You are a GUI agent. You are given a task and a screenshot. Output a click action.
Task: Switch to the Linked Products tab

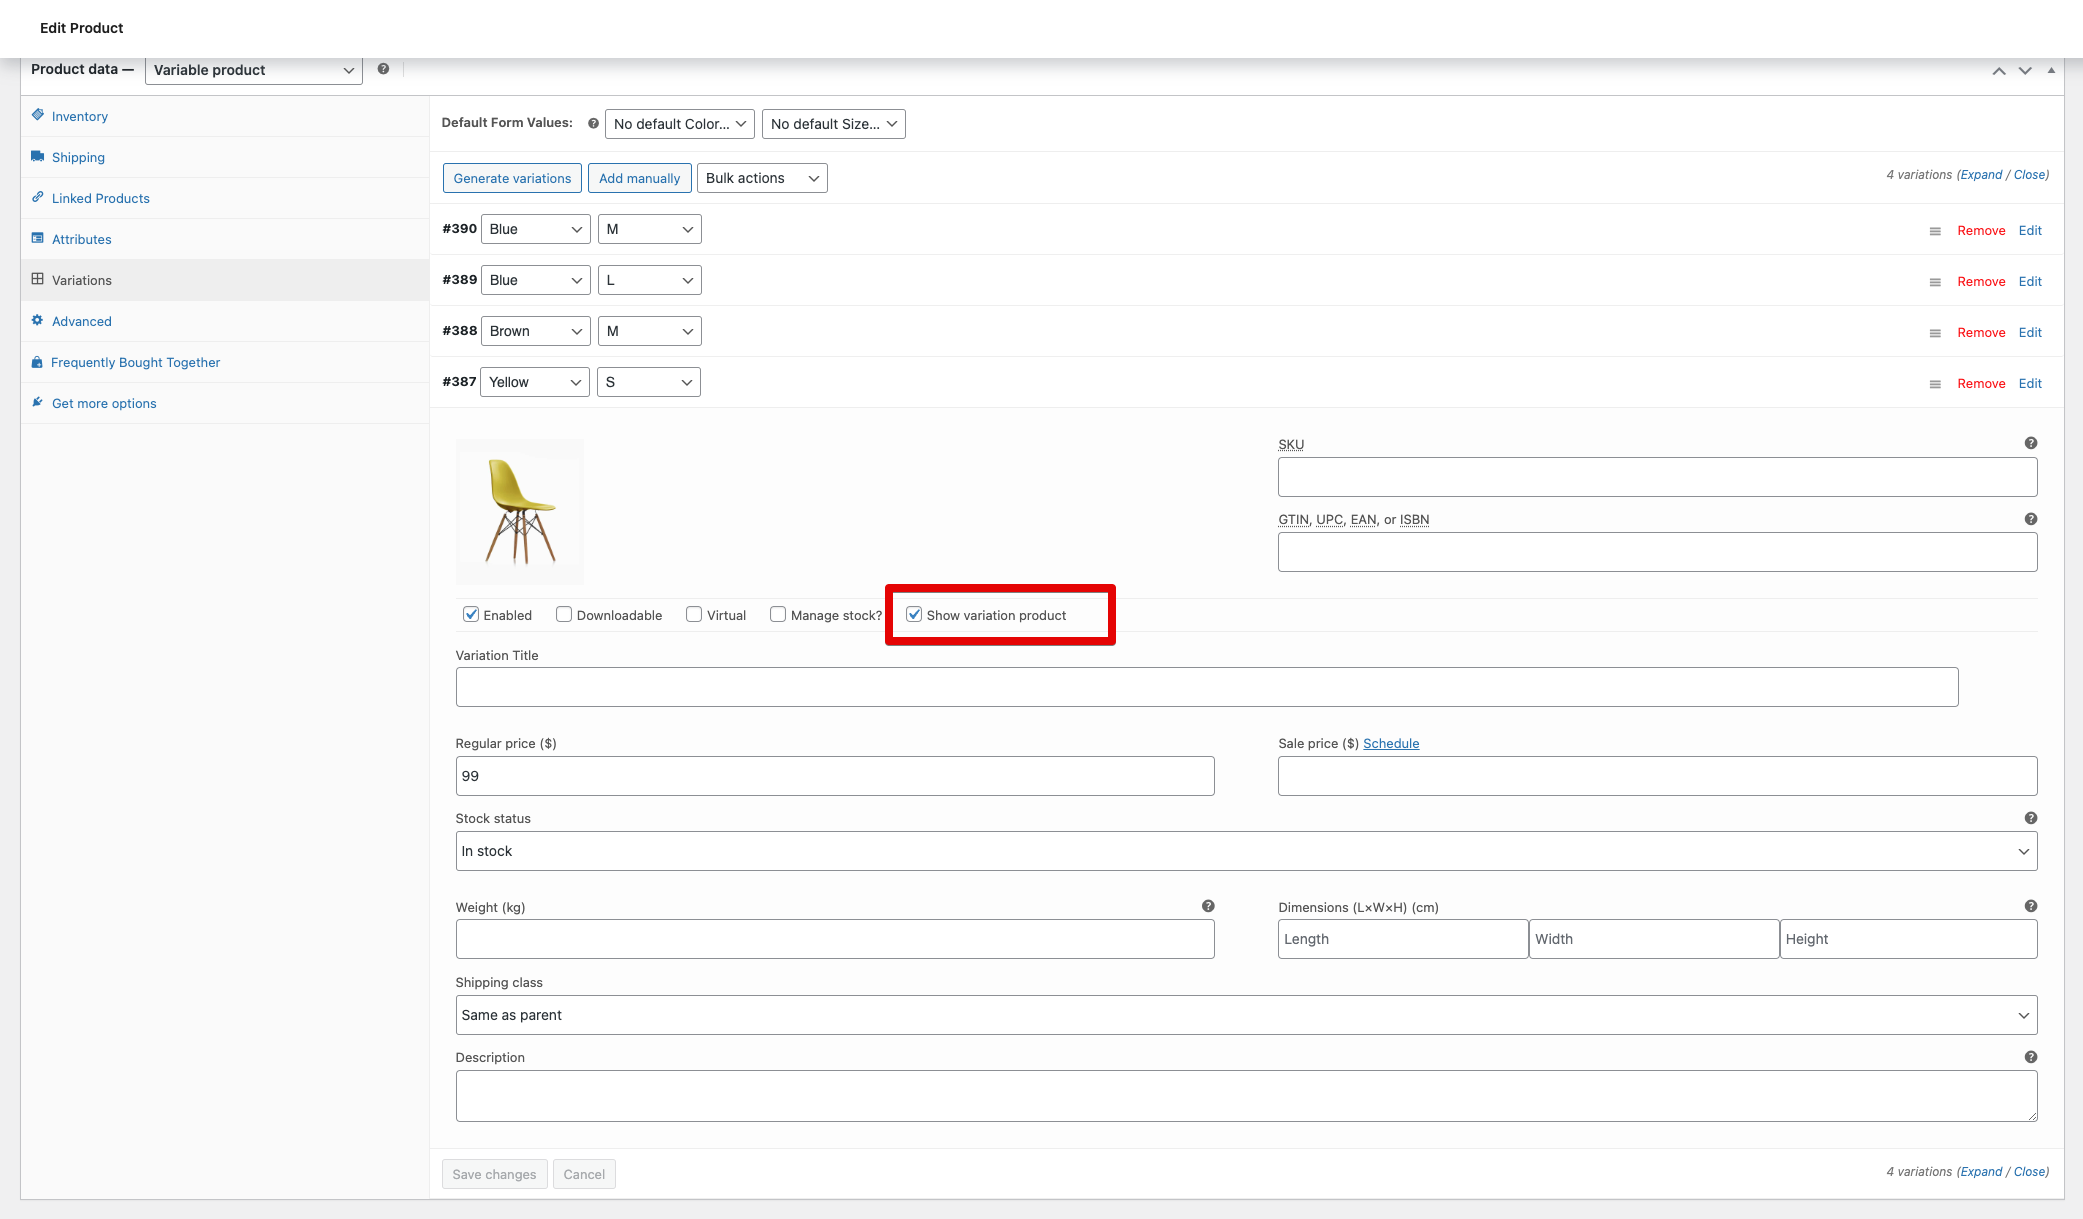[x=100, y=198]
